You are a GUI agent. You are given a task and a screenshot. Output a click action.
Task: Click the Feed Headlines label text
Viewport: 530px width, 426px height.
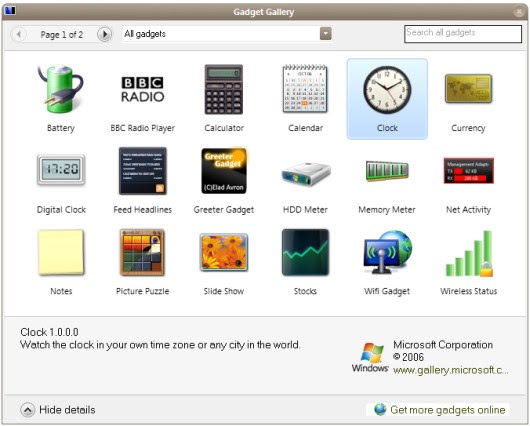pos(143,210)
